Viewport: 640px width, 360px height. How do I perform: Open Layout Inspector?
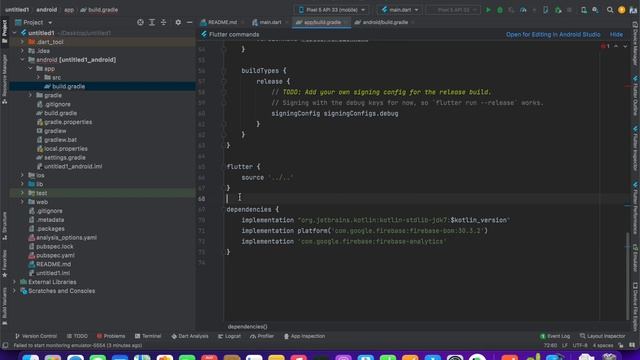tap(602, 336)
